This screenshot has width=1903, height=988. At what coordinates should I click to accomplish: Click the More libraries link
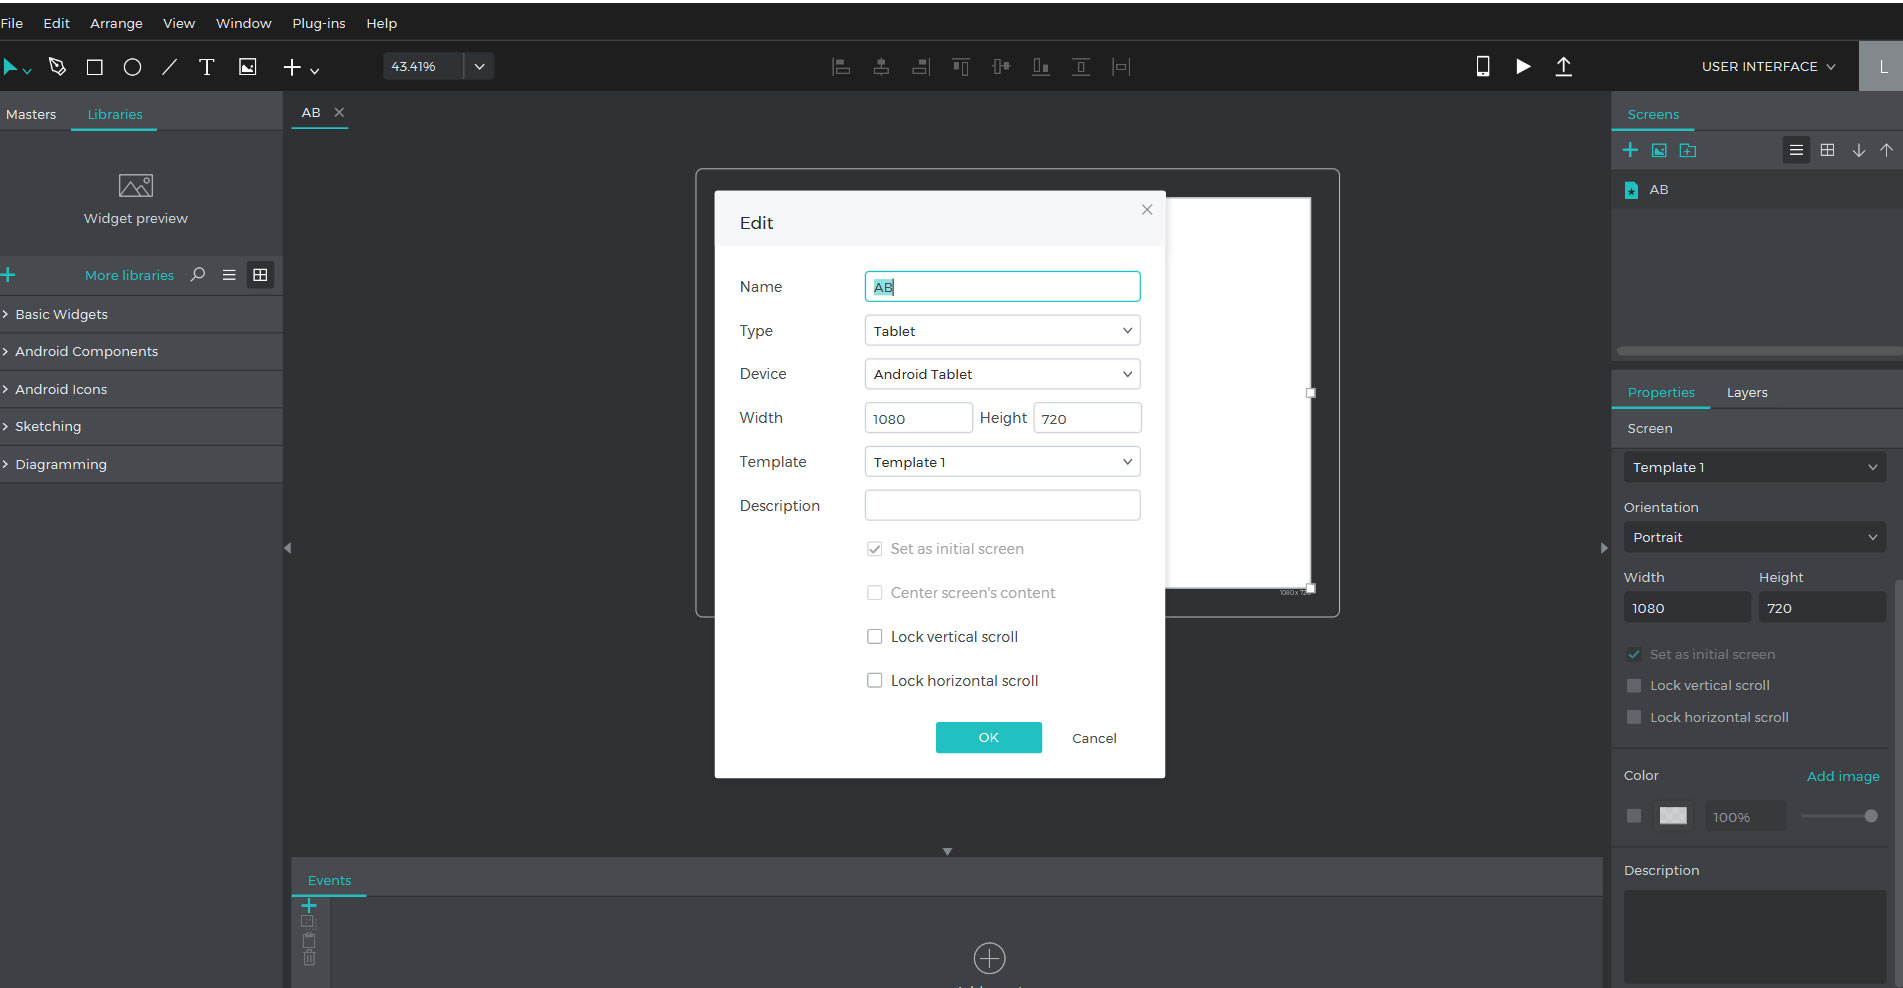click(129, 275)
